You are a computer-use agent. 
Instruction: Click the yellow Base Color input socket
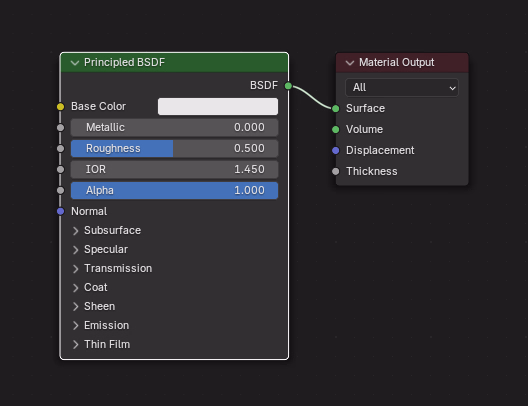tap(61, 107)
